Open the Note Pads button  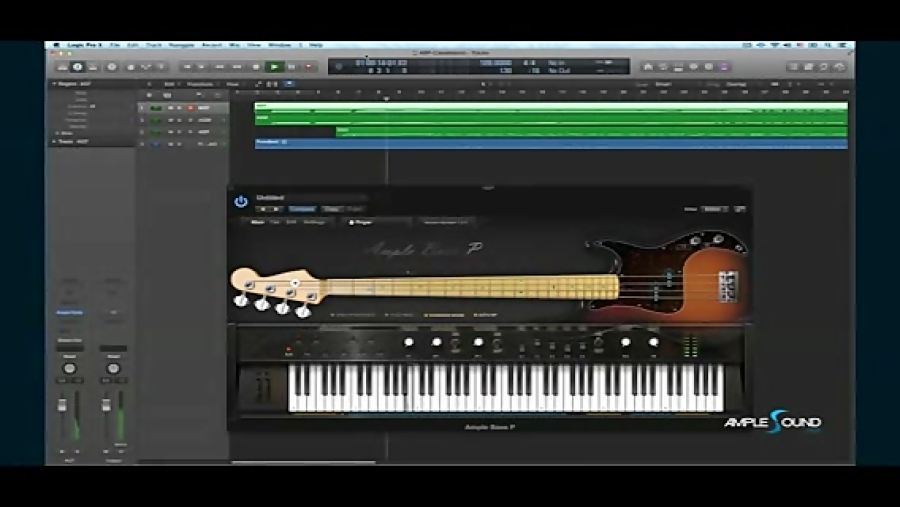click(808, 67)
